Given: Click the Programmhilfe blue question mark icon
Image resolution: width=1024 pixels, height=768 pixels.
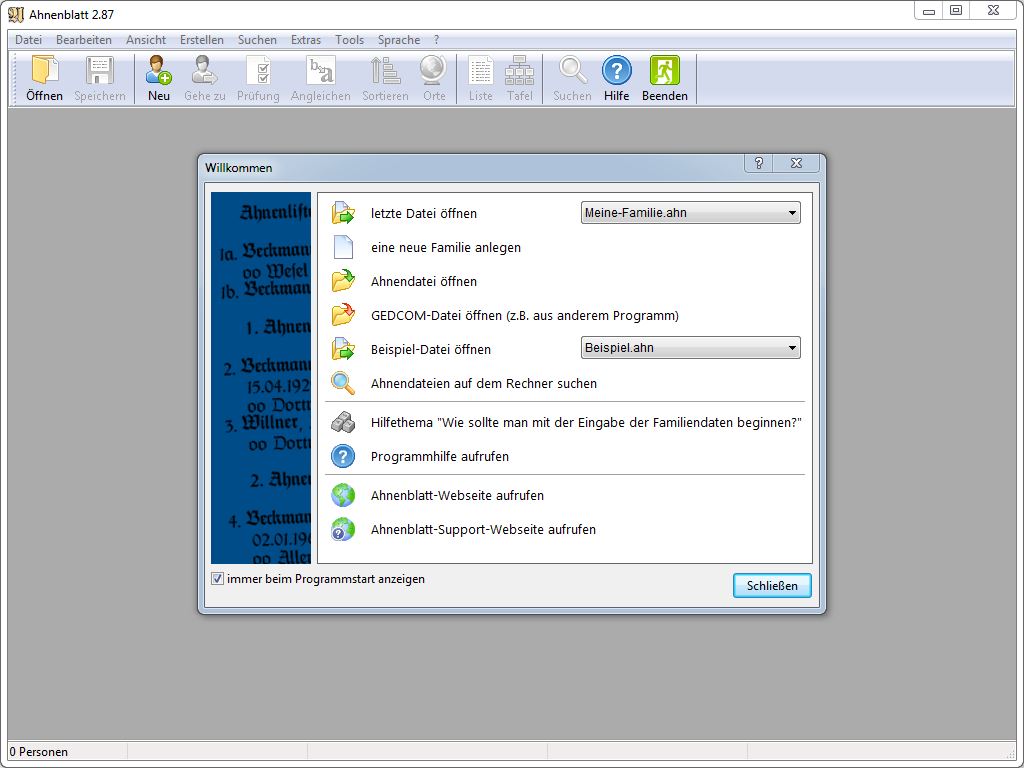Looking at the screenshot, I should pyautogui.click(x=343, y=456).
